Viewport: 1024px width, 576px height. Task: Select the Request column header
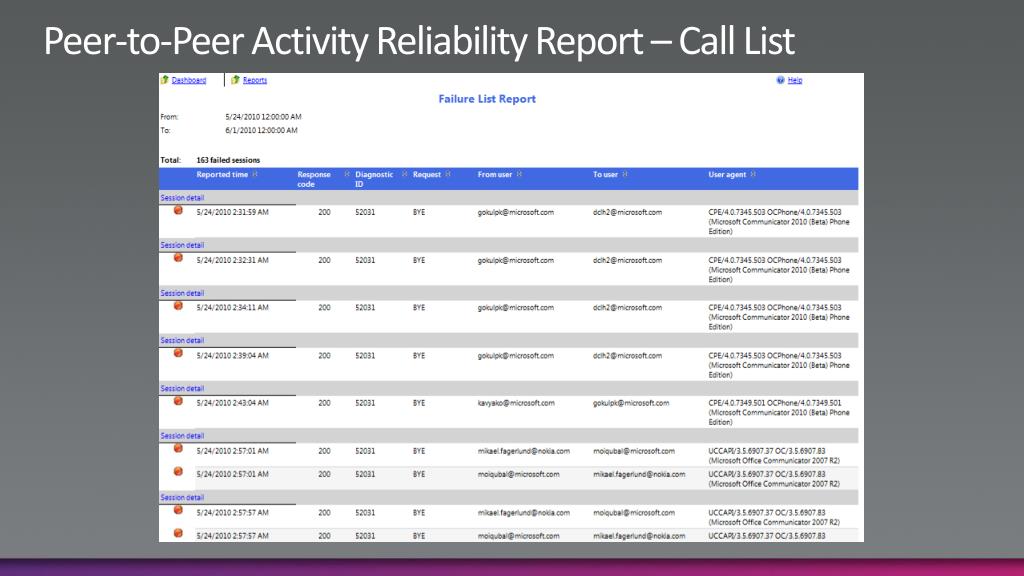point(426,174)
